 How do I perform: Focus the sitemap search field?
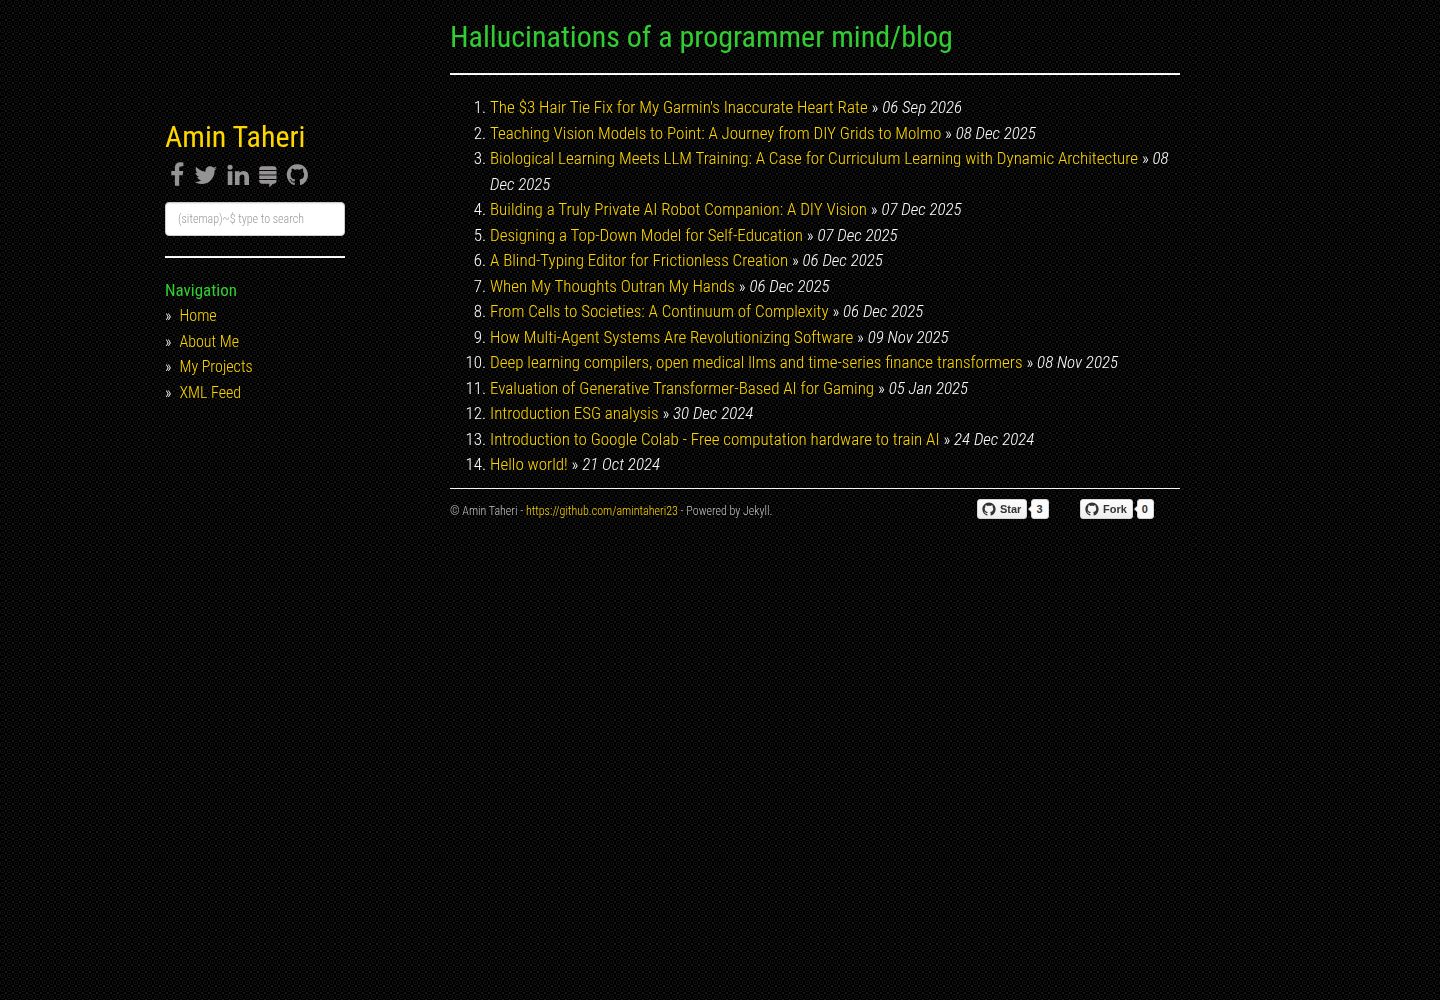(x=255, y=219)
